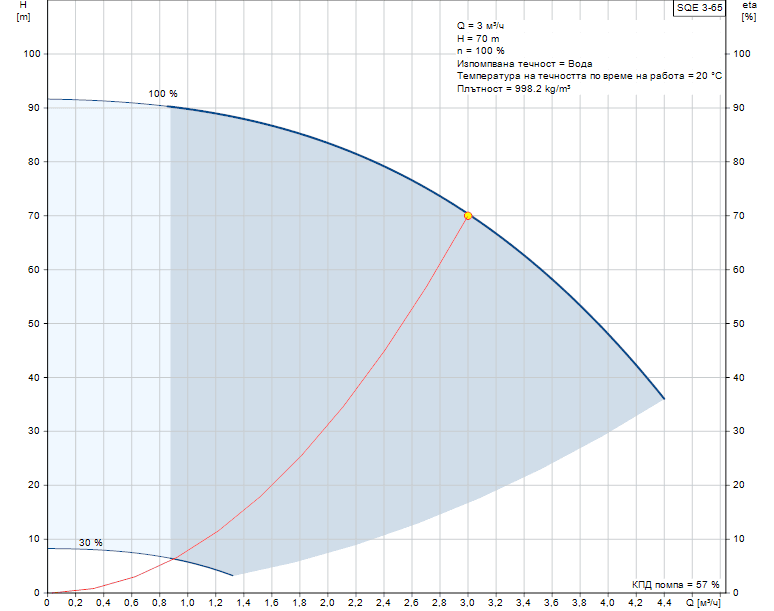Click the eta [%] axis title
The image size is (774, 611).
click(x=749, y=12)
